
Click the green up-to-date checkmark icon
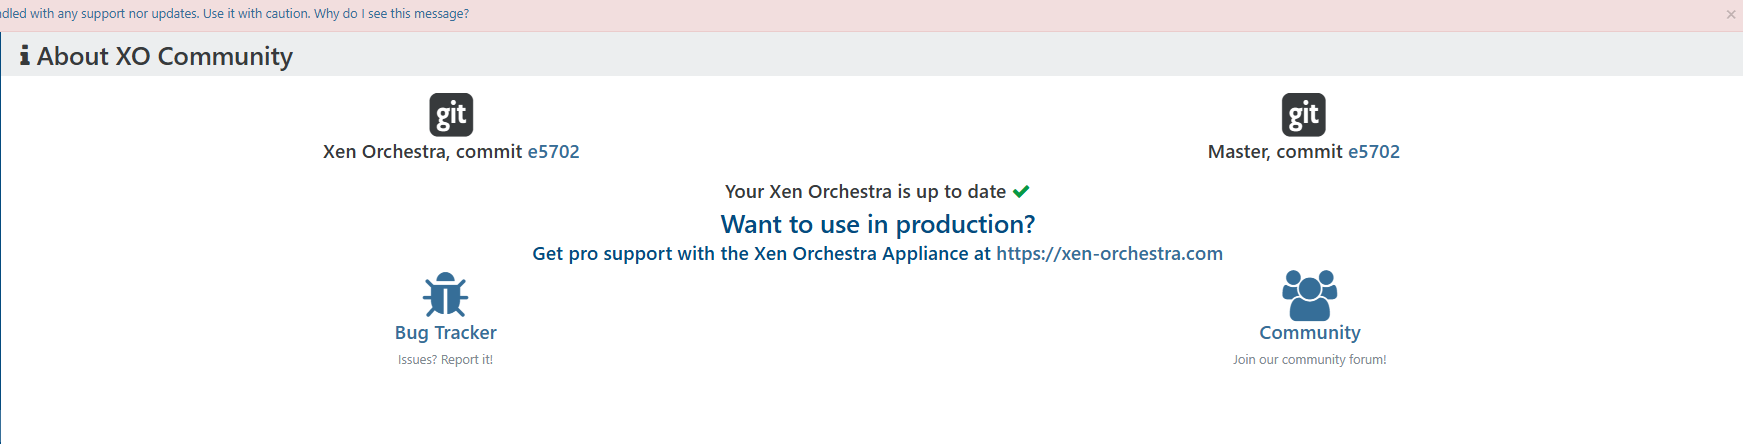(x=1021, y=192)
